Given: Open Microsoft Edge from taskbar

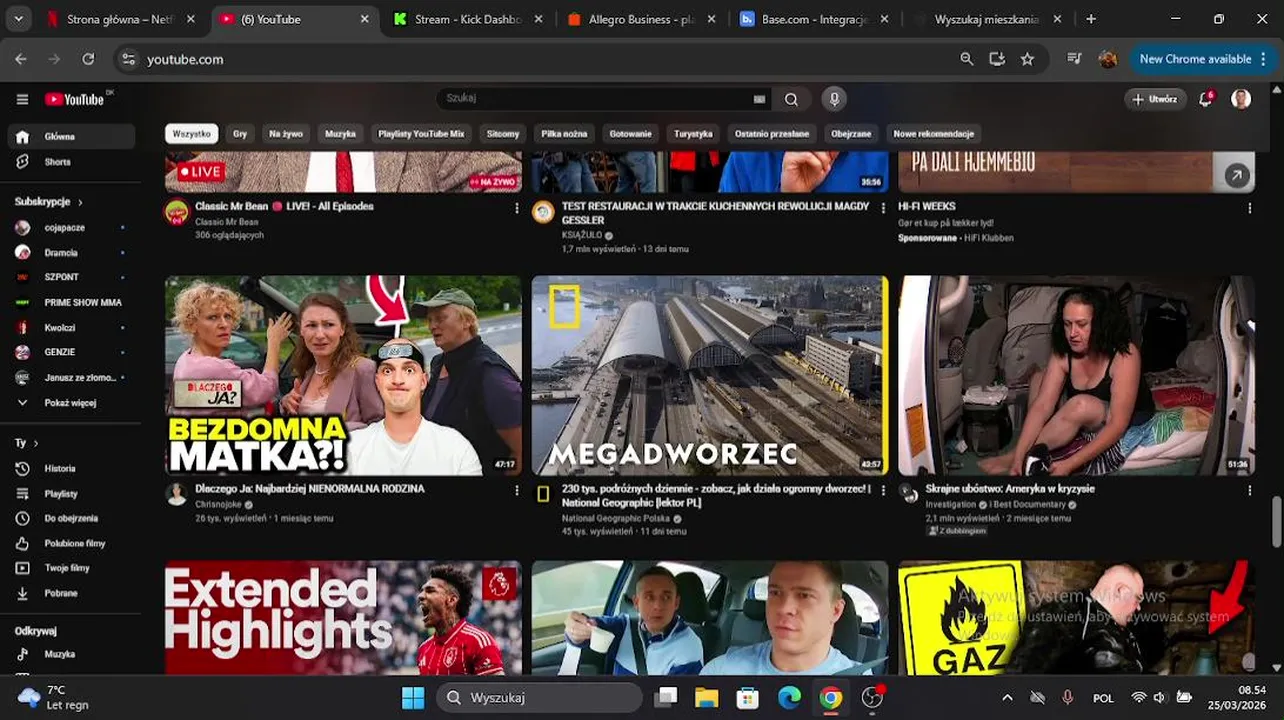Looking at the screenshot, I should [x=789, y=698].
